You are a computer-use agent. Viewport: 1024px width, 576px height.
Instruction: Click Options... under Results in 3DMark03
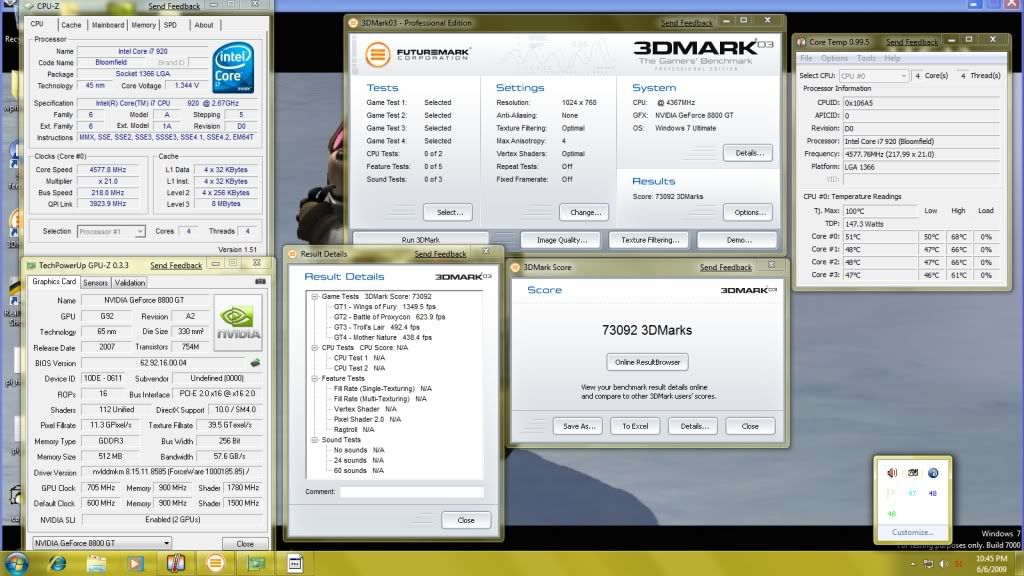click(748, 212)
